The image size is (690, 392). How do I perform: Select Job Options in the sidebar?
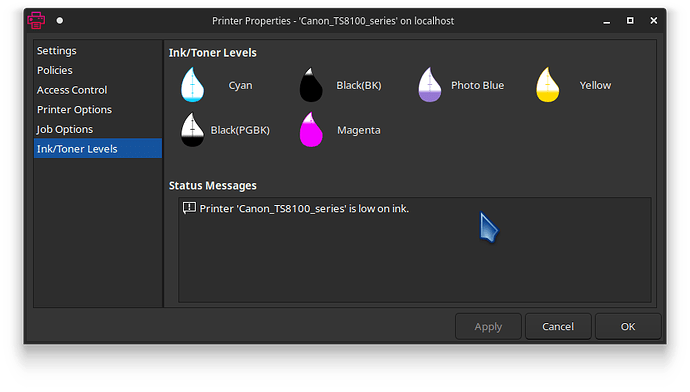[98, 129]
